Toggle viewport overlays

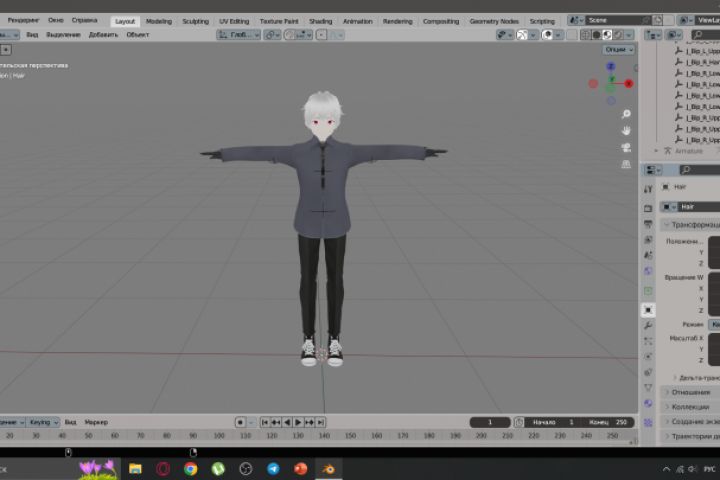coord(547,35)
